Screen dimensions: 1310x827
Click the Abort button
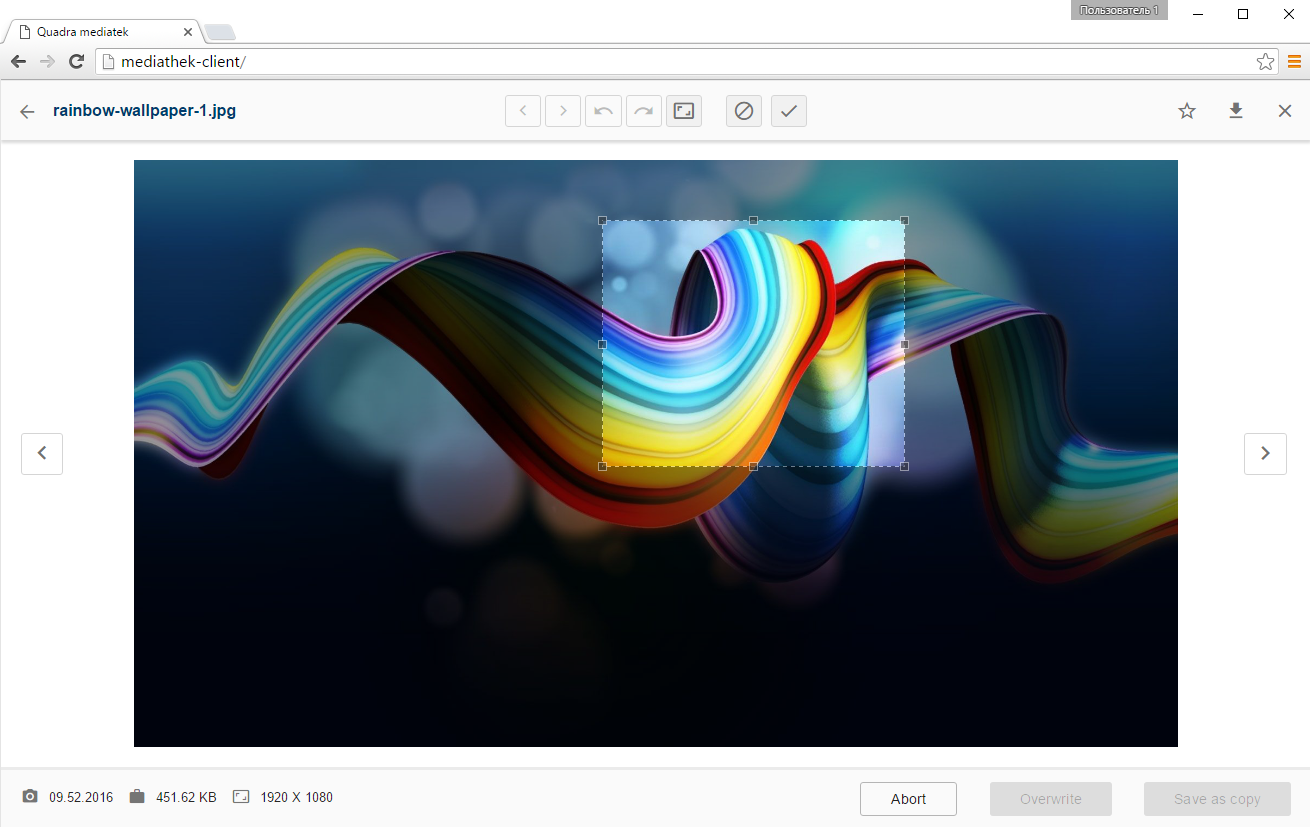(x=908, y=799)
